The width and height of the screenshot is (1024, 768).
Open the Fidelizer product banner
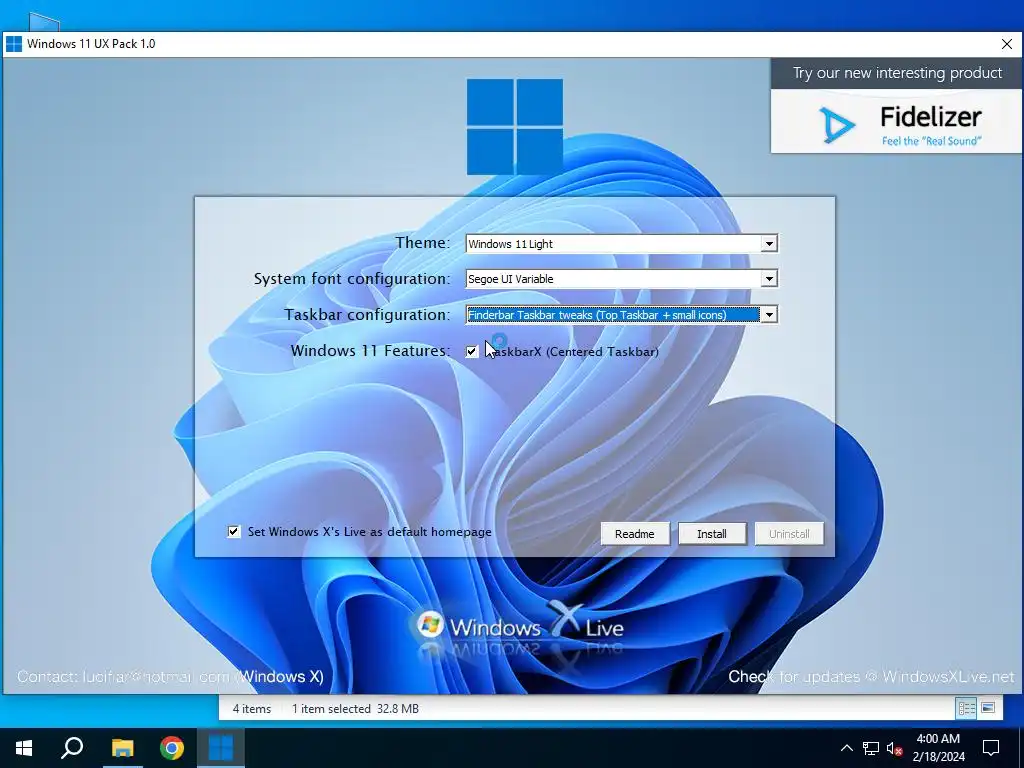896,106
